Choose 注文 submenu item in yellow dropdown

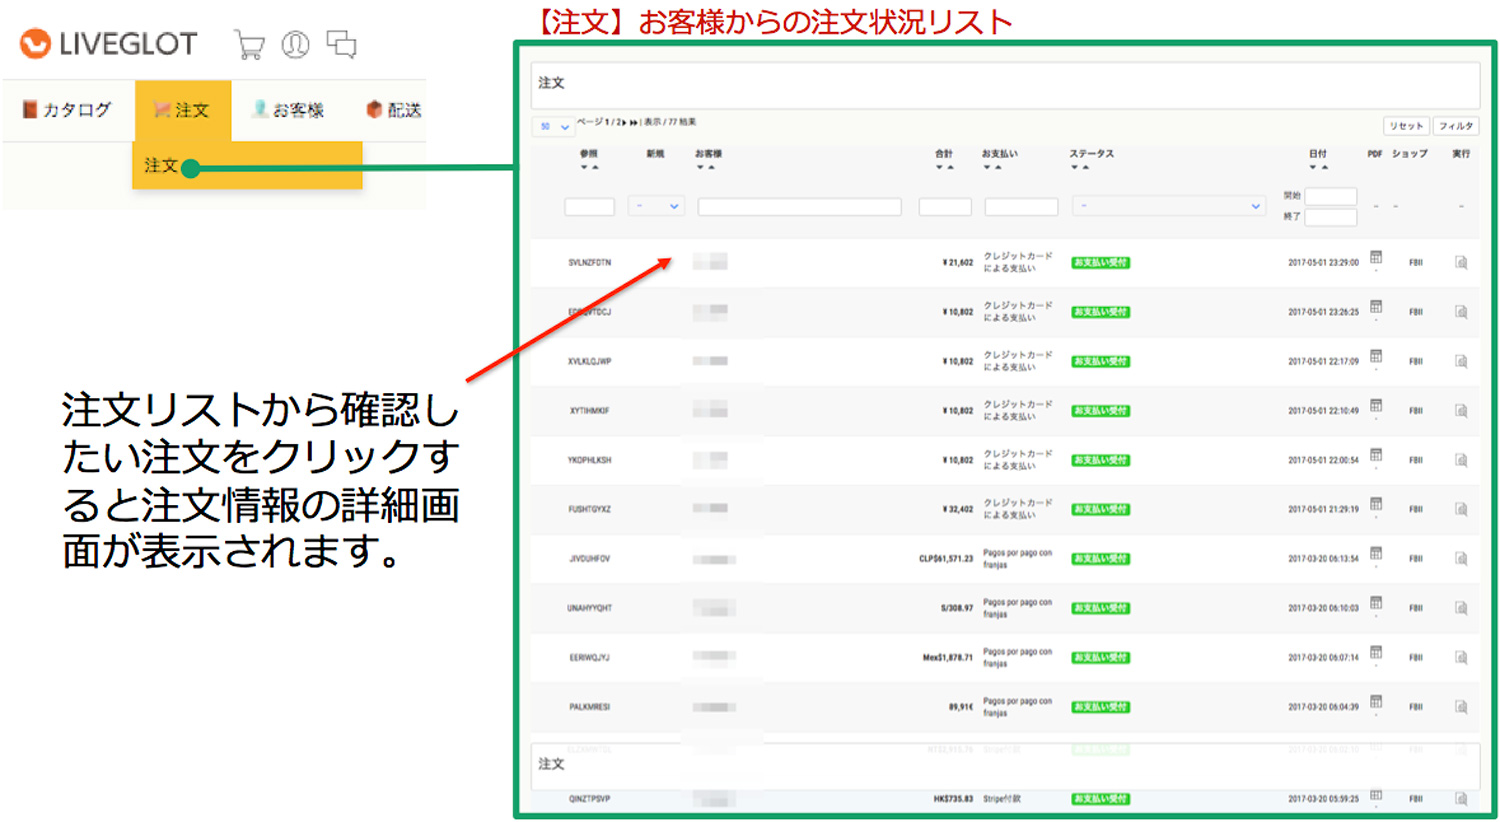point(247,165)
